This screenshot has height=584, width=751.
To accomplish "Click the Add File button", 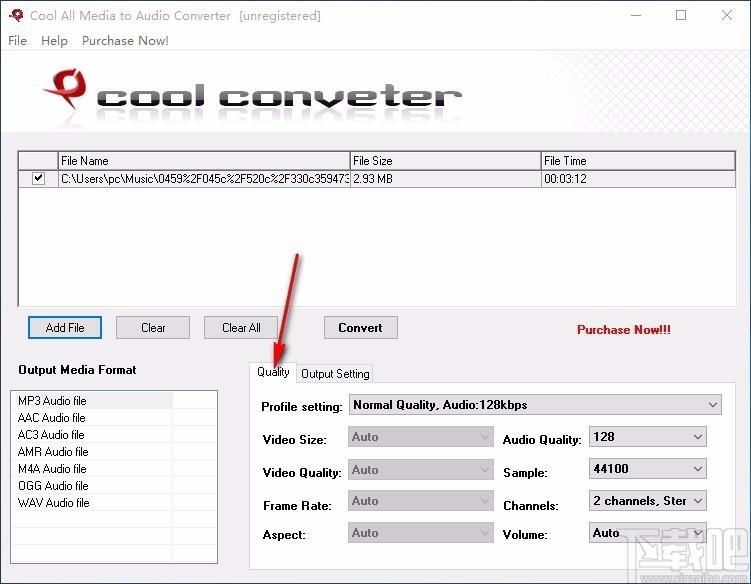I will tap(65, 328).
